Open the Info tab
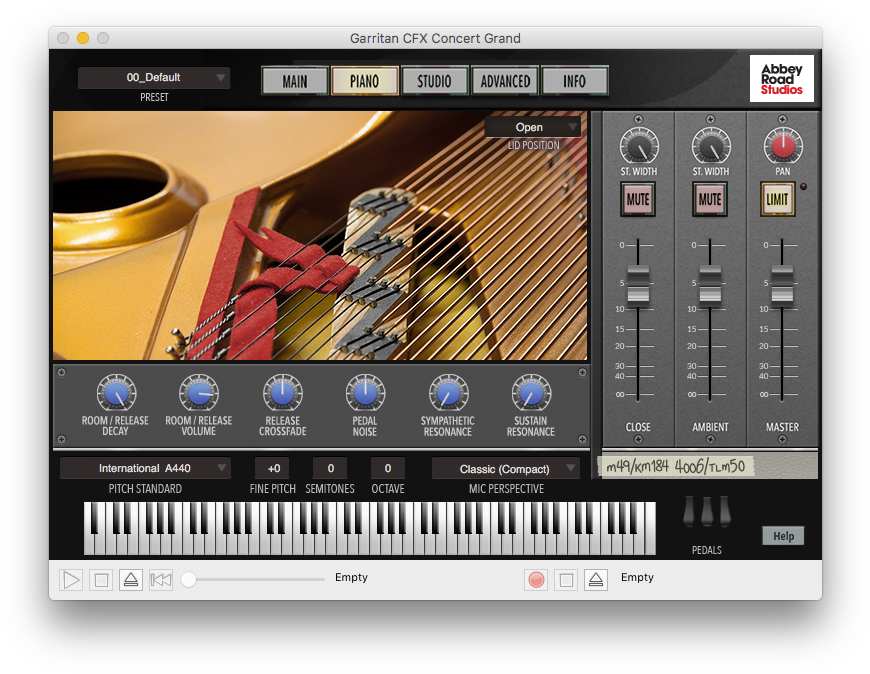870x674 pixels. click(x=575, y=82)
